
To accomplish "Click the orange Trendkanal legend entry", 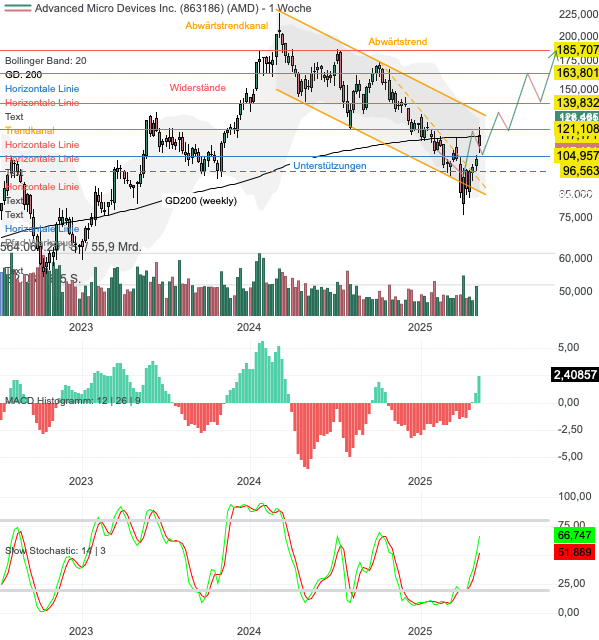I will point(30,131).
